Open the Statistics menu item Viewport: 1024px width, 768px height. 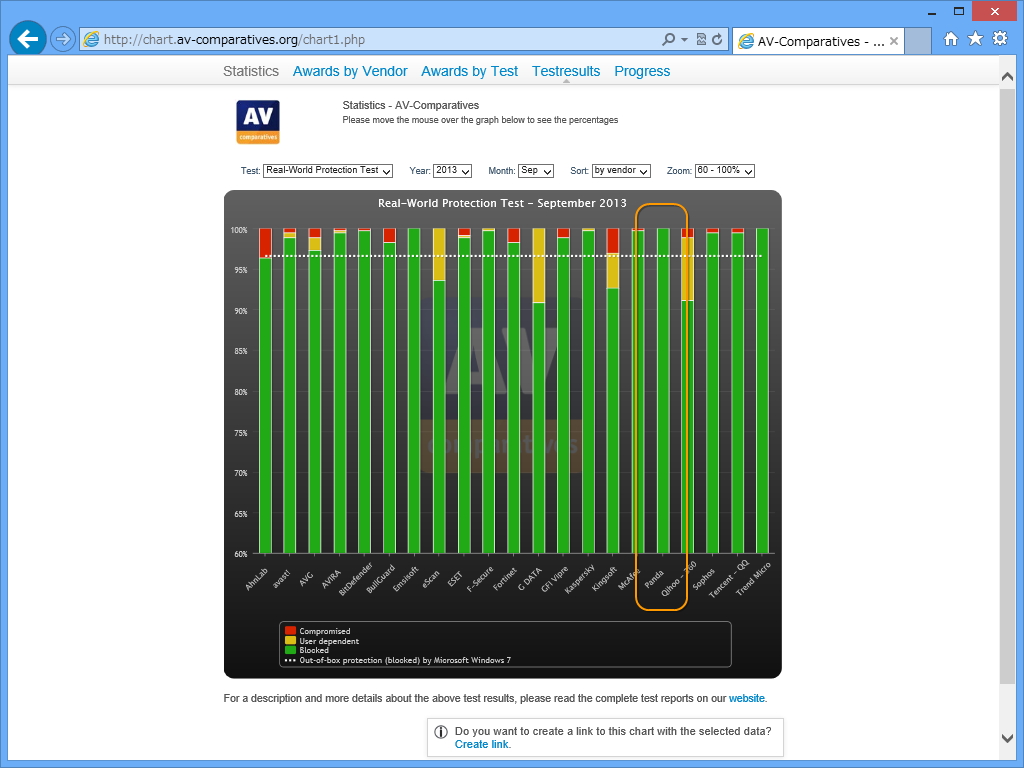[251, 71]
